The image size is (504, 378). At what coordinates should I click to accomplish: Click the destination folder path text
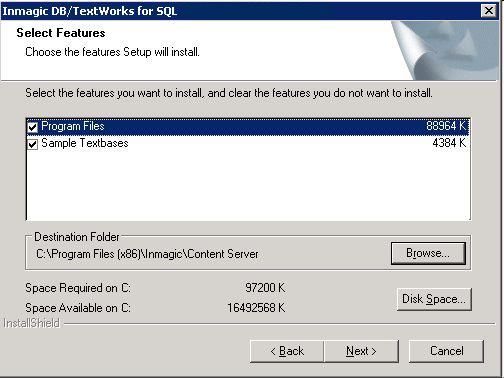(x=147, y=254)
